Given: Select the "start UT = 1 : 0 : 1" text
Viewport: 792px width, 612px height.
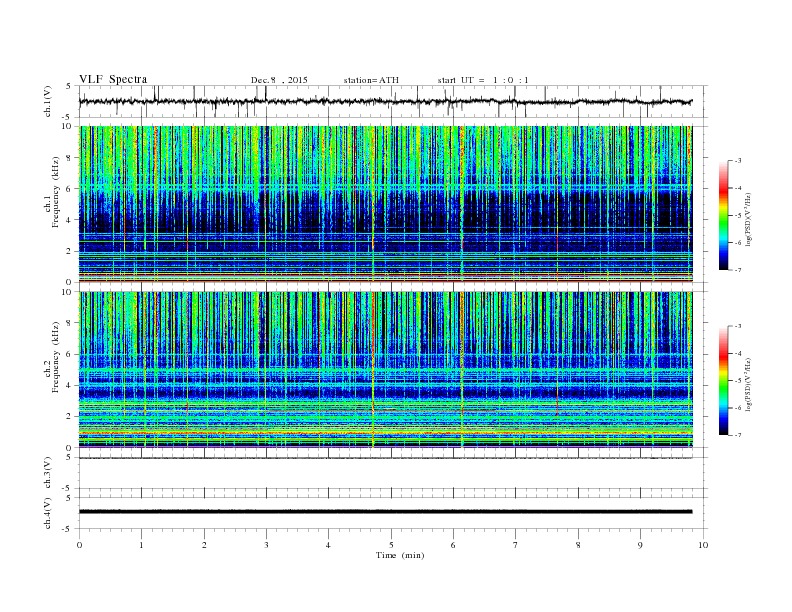Looking at the screenshot, I should [483, 80].
